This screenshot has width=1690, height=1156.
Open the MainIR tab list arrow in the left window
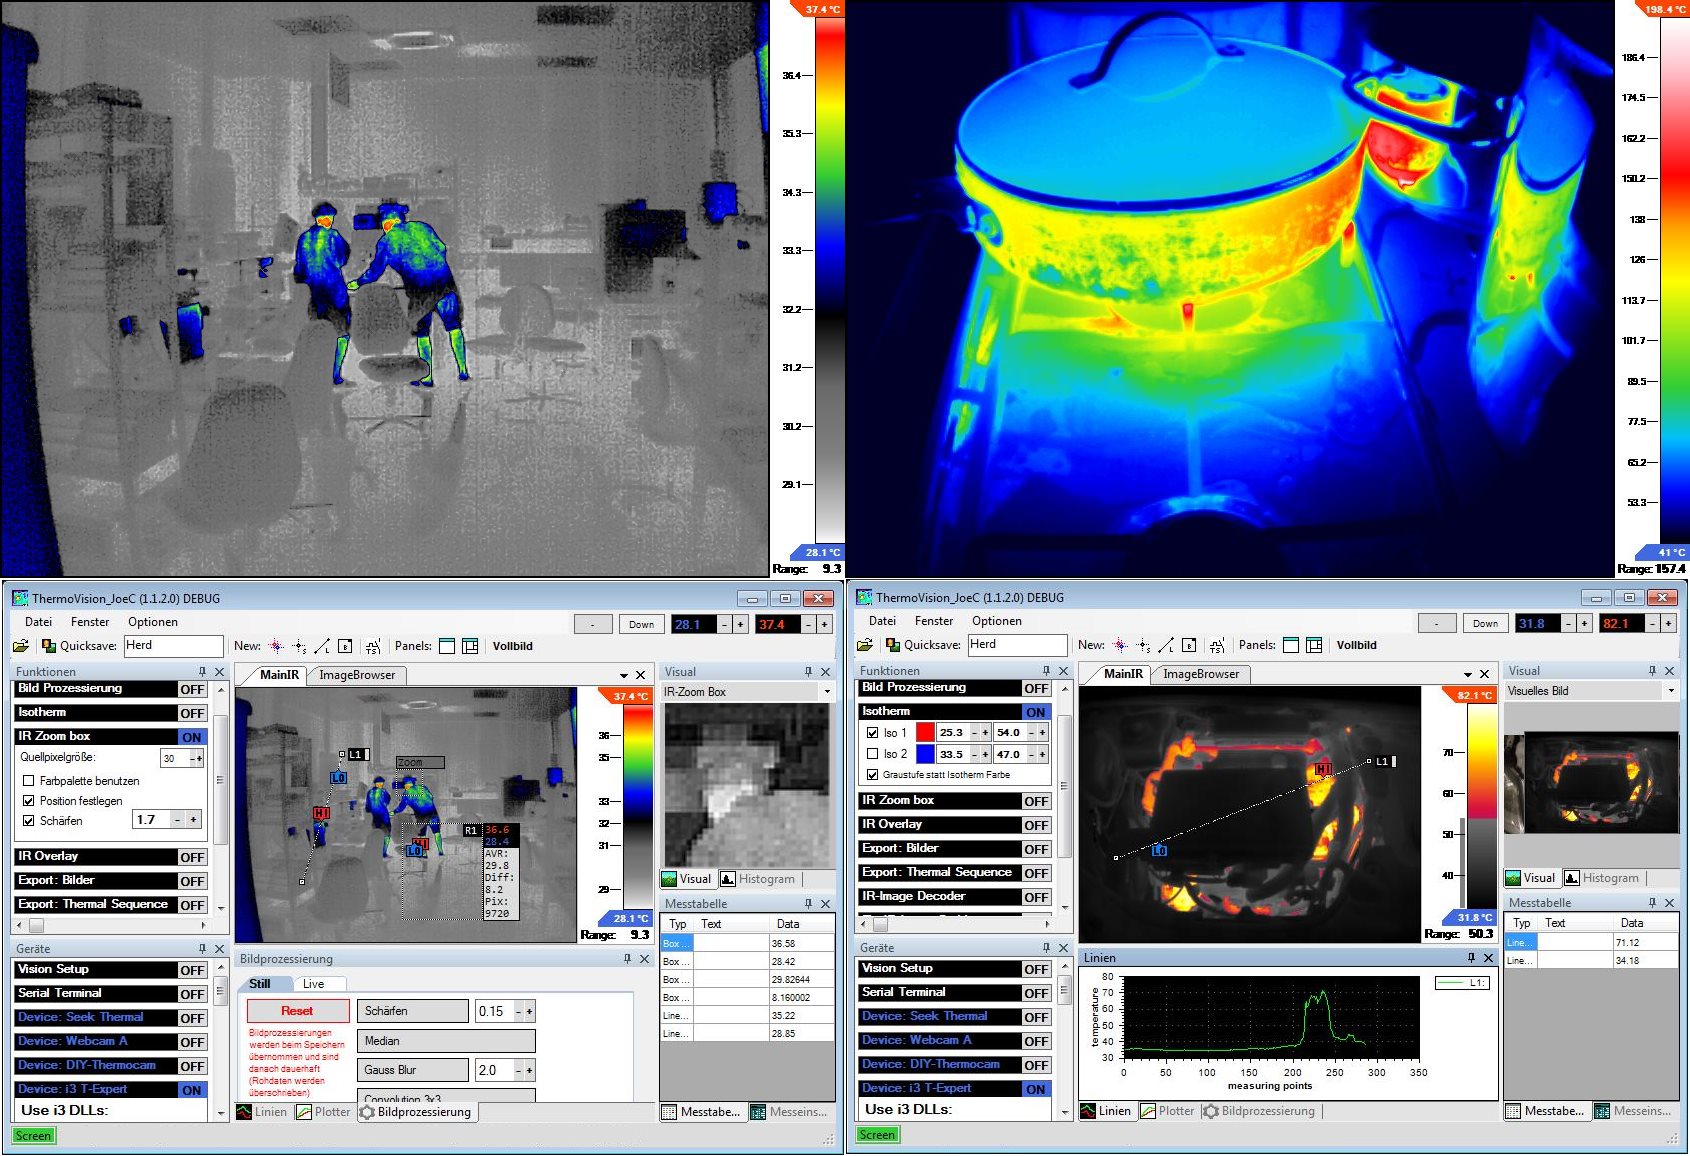(623, 675)
